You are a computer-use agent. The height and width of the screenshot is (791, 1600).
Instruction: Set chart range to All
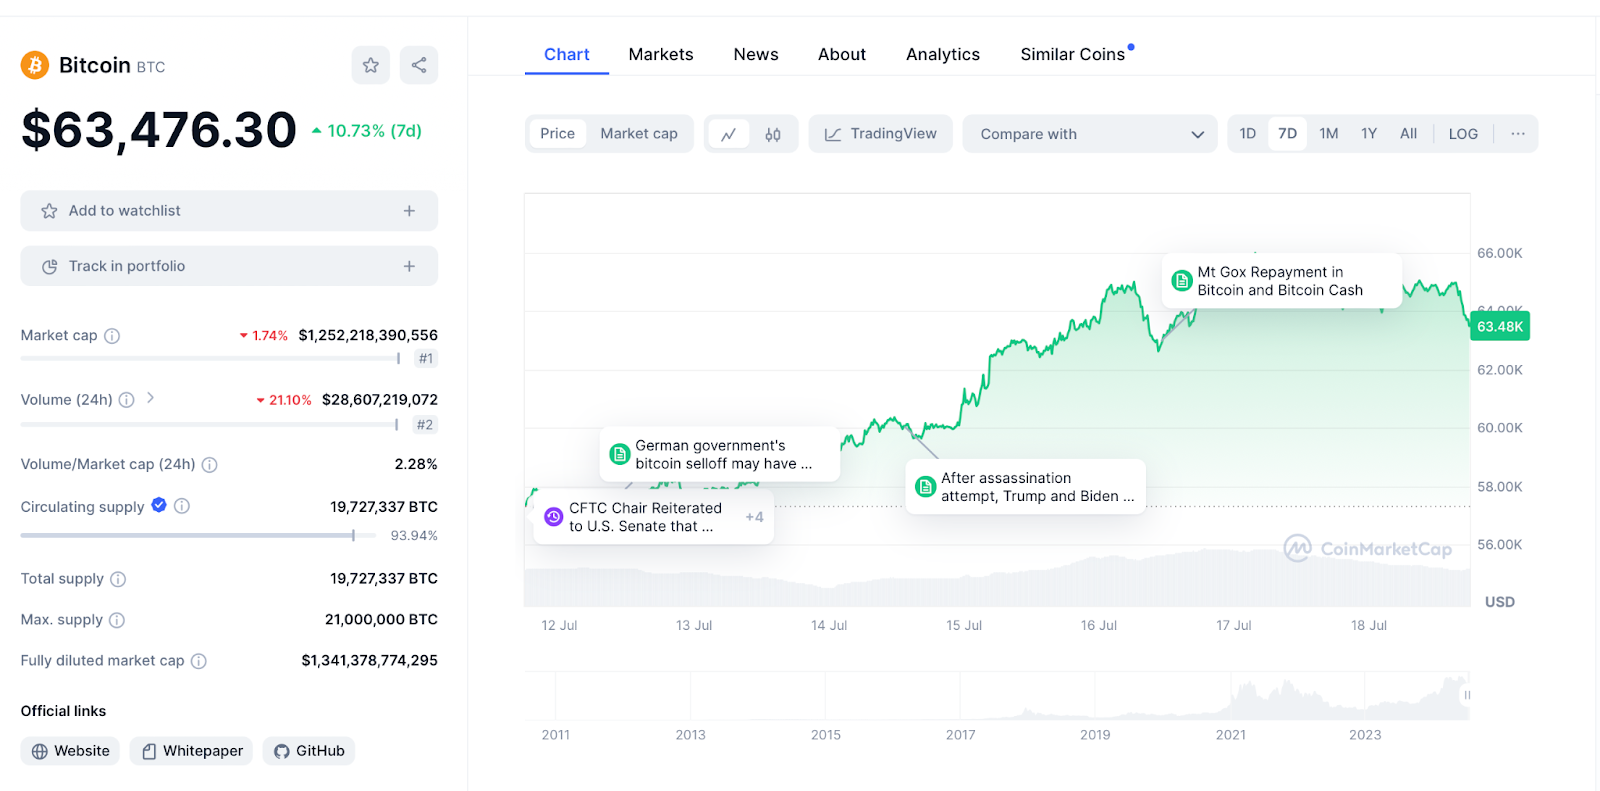pos(1409,134)
